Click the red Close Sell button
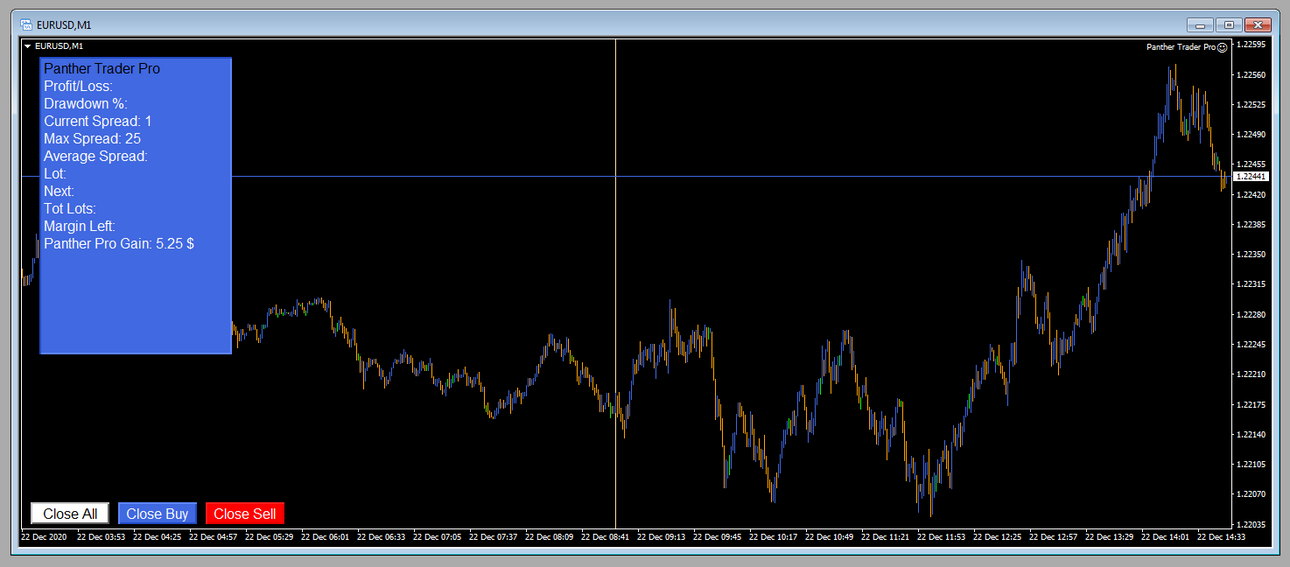This screenshot has height=567, width=1290. 245,513
